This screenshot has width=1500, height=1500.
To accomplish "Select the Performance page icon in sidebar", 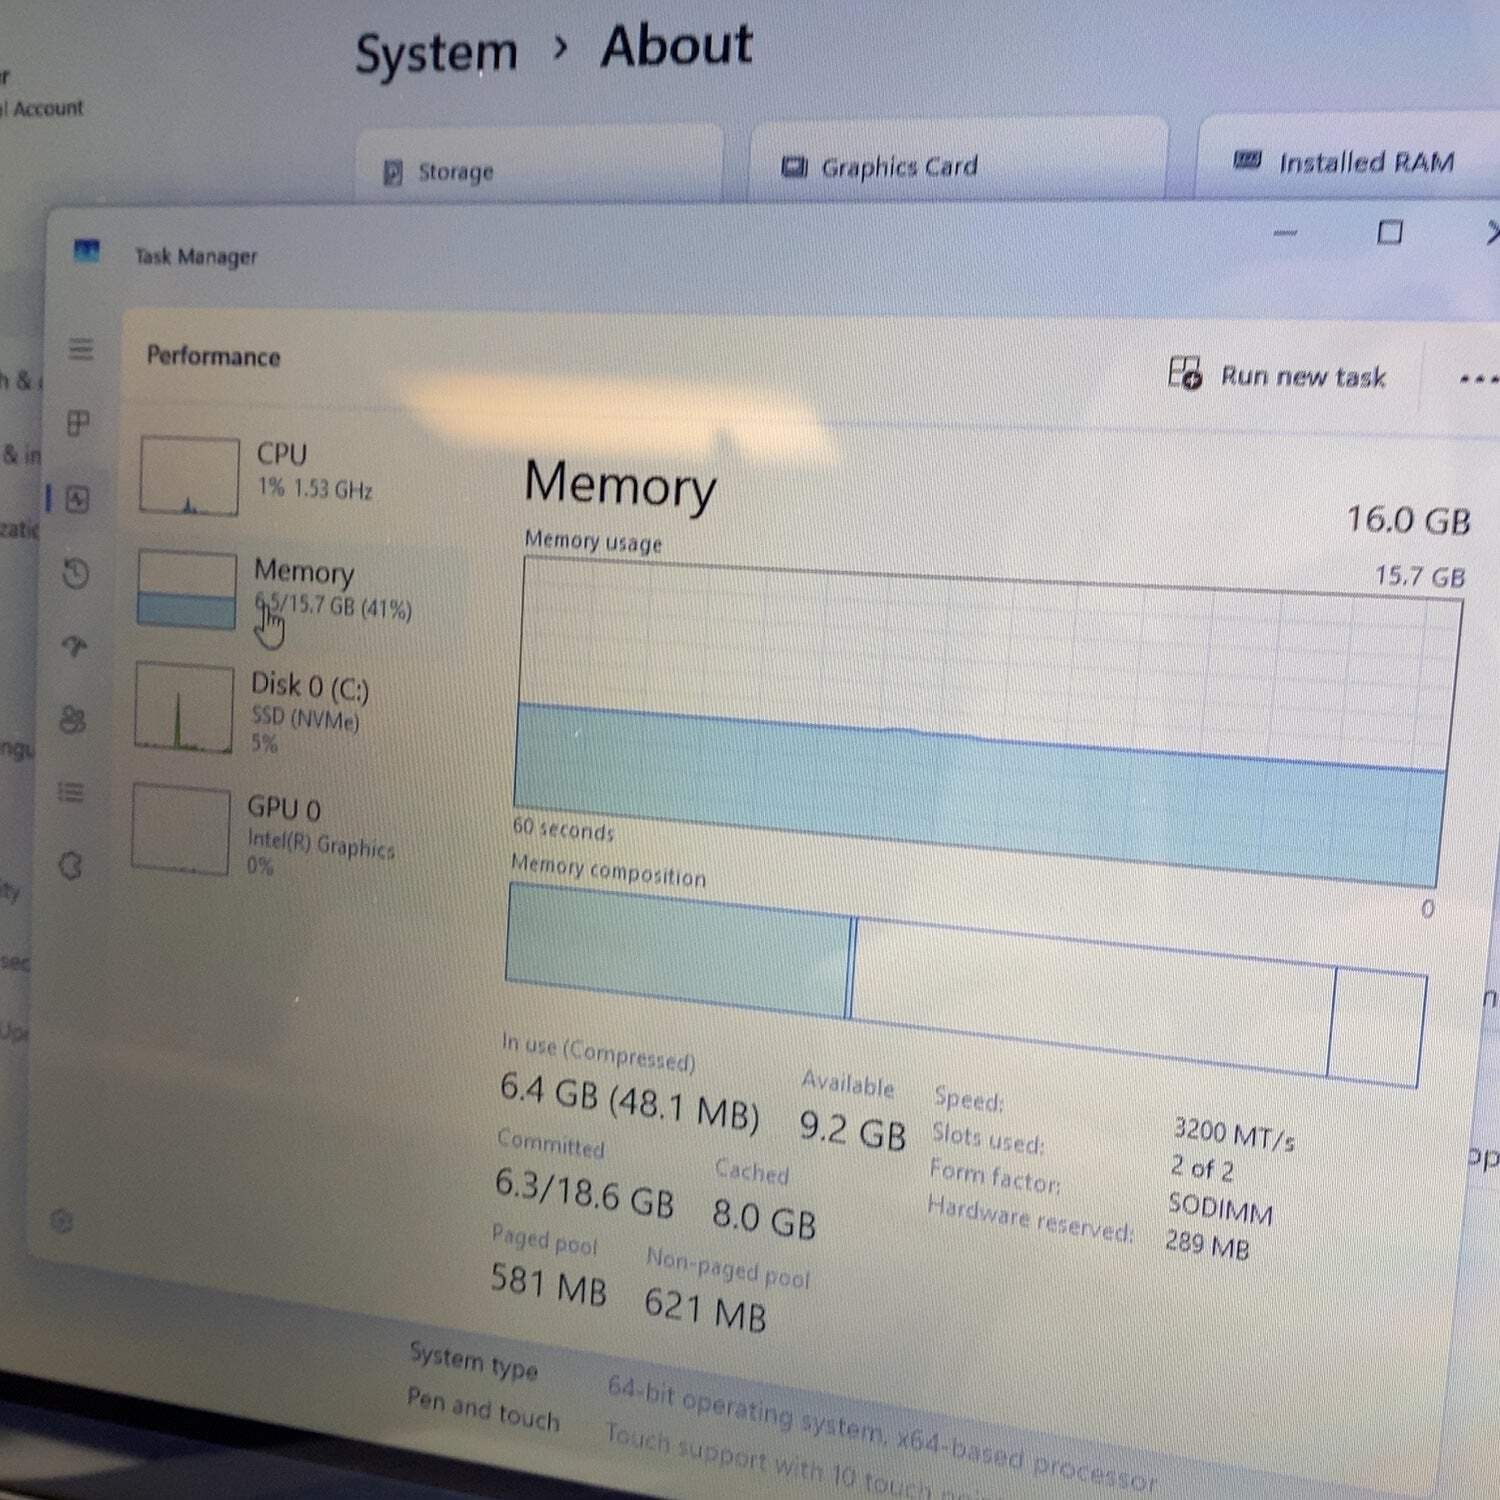I will click(78, 499).
